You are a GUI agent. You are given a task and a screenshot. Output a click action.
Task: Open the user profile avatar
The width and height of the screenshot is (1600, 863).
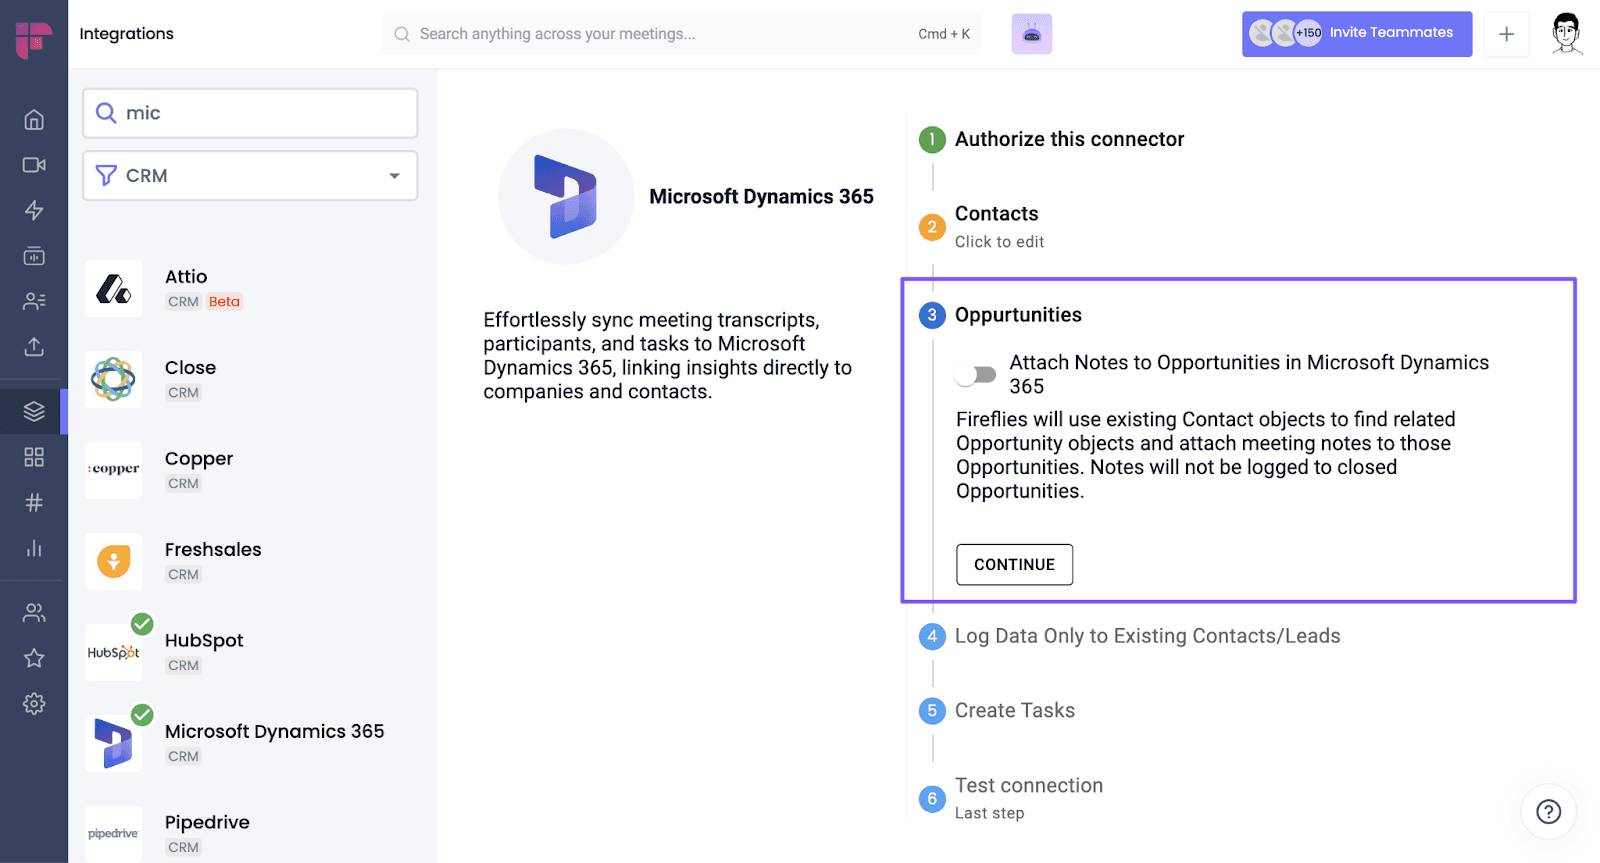tap(1566, 34)
